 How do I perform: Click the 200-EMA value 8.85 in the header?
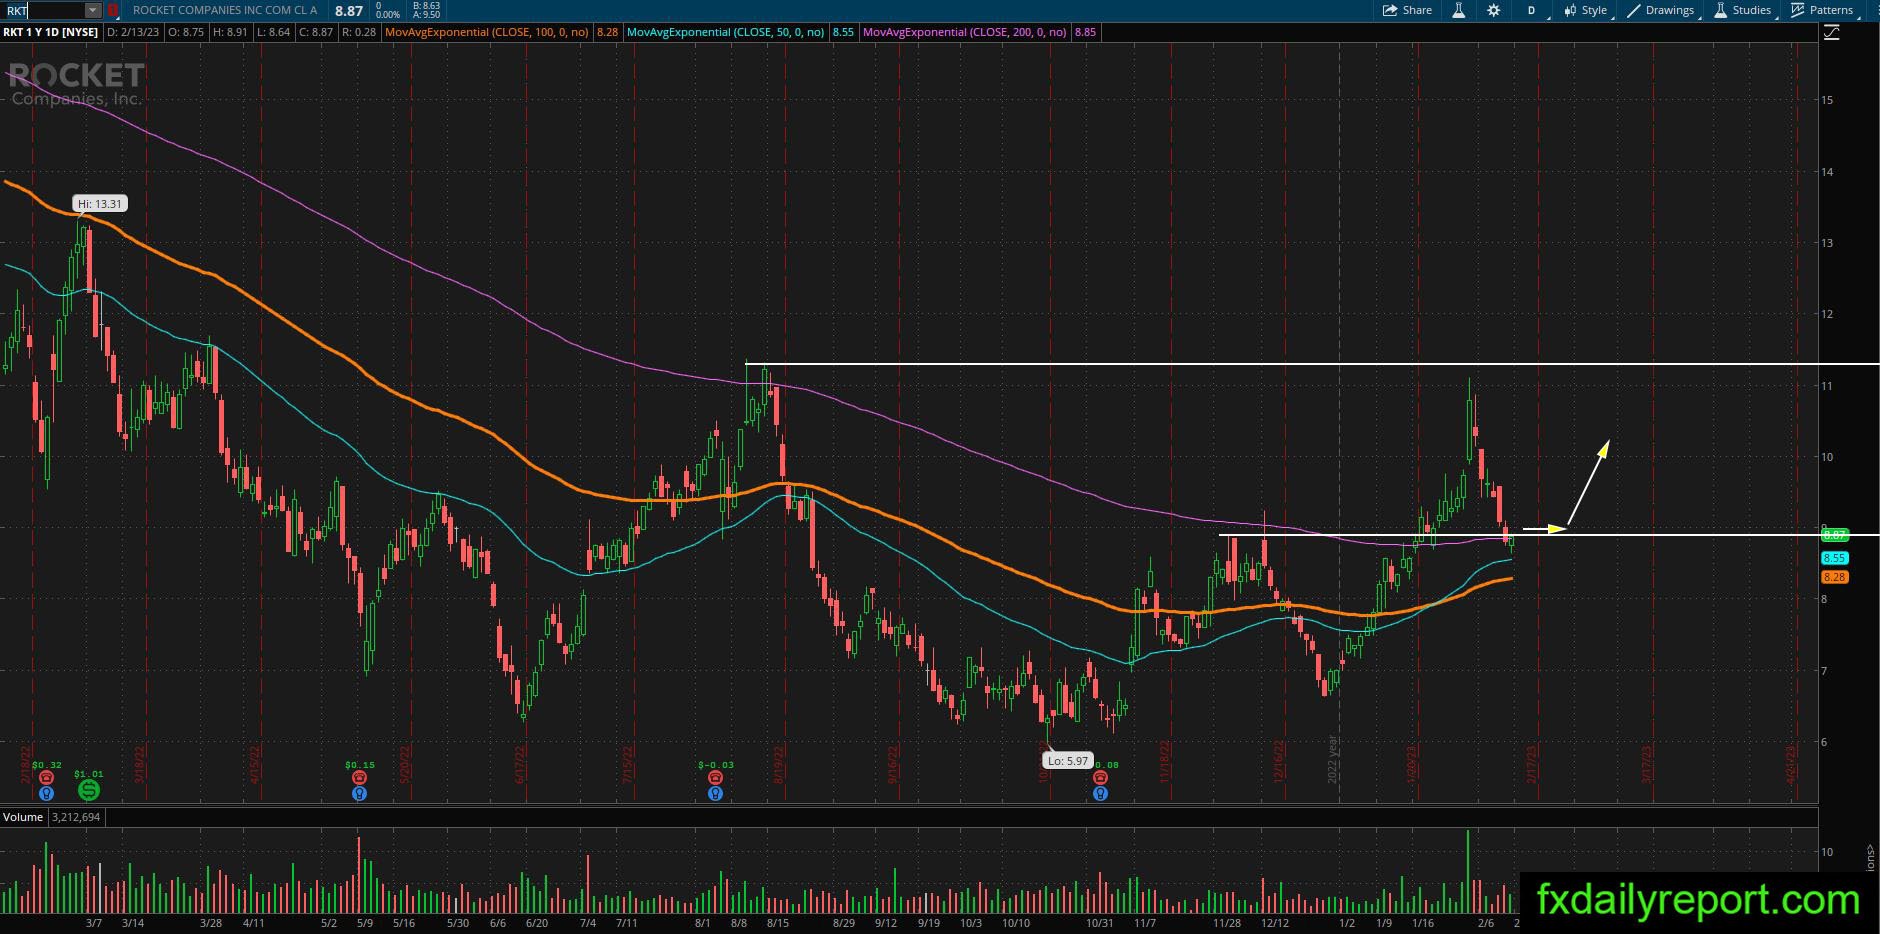click(x=1085, y=32)
